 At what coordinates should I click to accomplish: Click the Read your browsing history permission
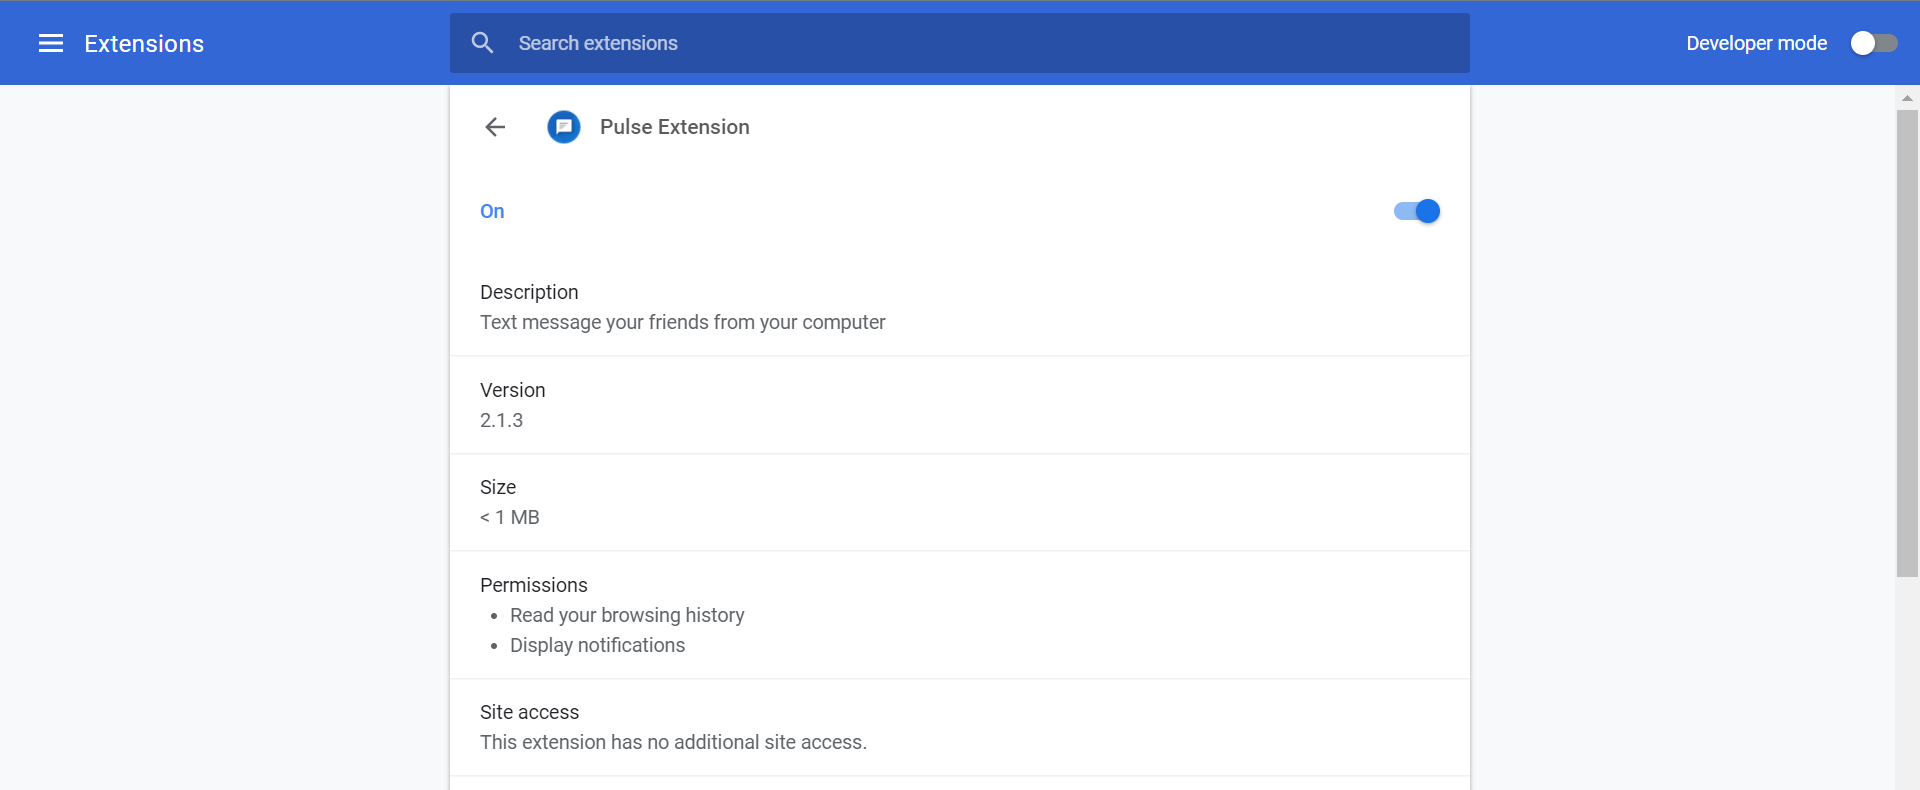pyautogui.click(x=627, y=615)
